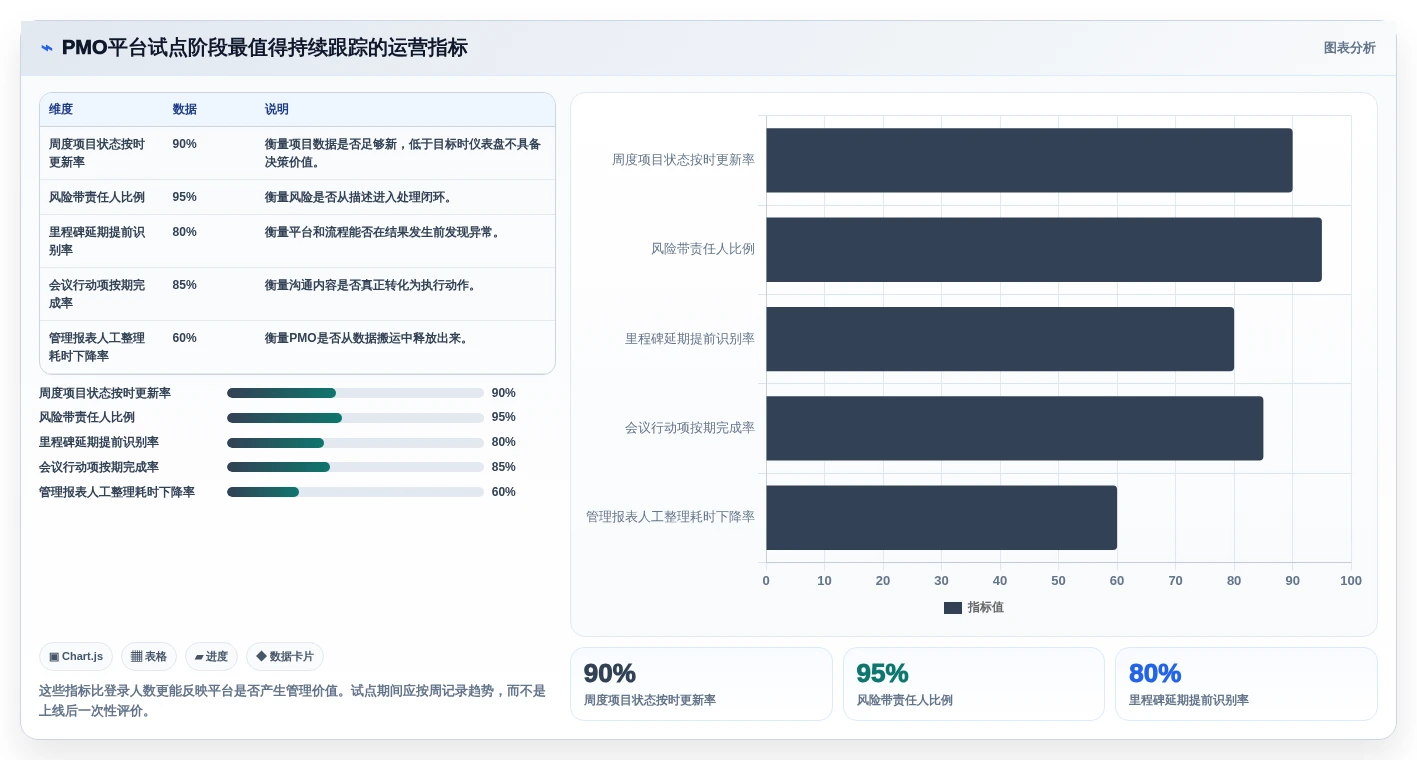Click the 里程碑延期提前识别率 progress bar
This screenshot has width=1417, height=760.
tap(355, 442)
